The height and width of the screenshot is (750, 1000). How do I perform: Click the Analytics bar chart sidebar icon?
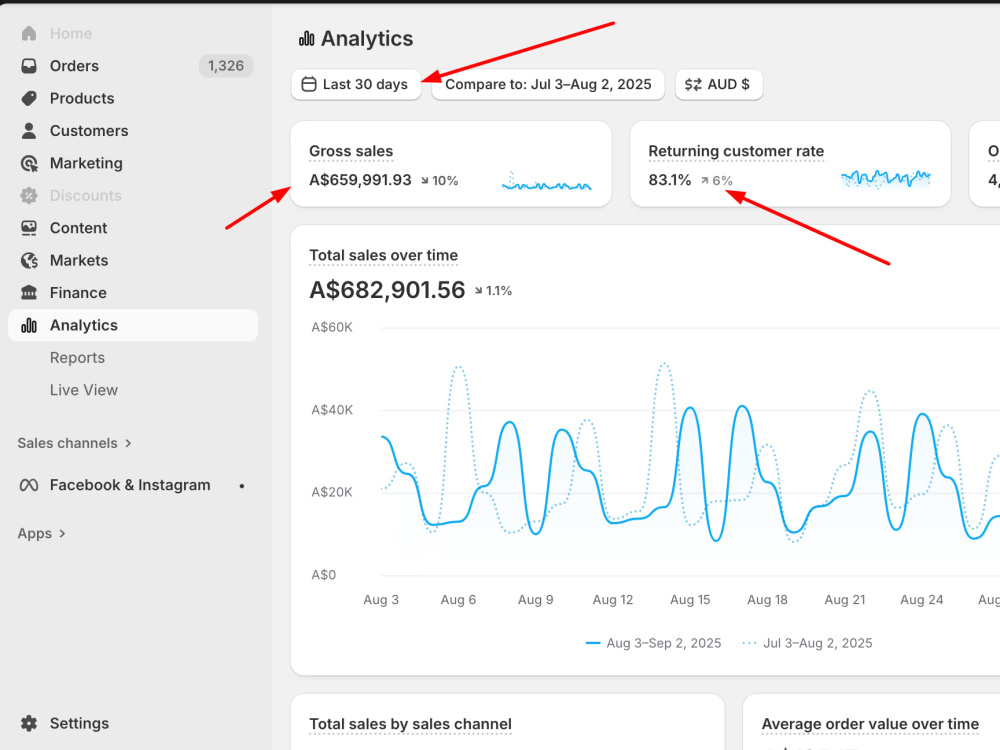point(29,325)
